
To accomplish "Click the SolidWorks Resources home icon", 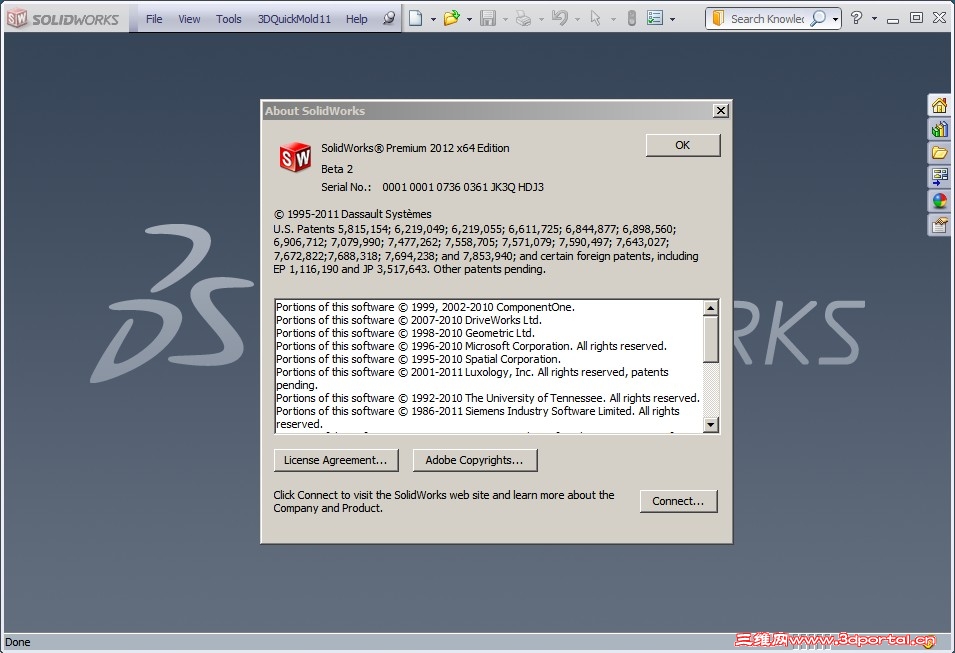I will (x=939, y=105).
